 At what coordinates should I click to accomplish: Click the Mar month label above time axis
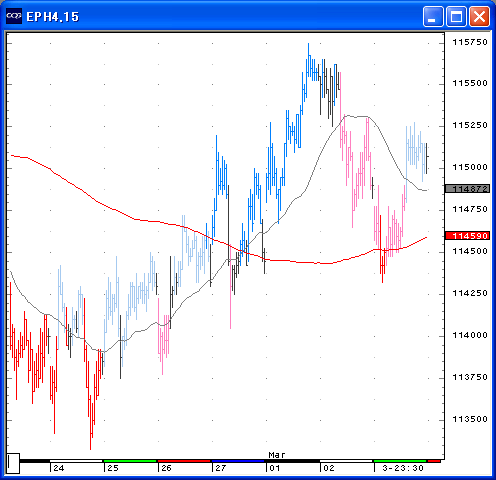(x=277, y=455)
